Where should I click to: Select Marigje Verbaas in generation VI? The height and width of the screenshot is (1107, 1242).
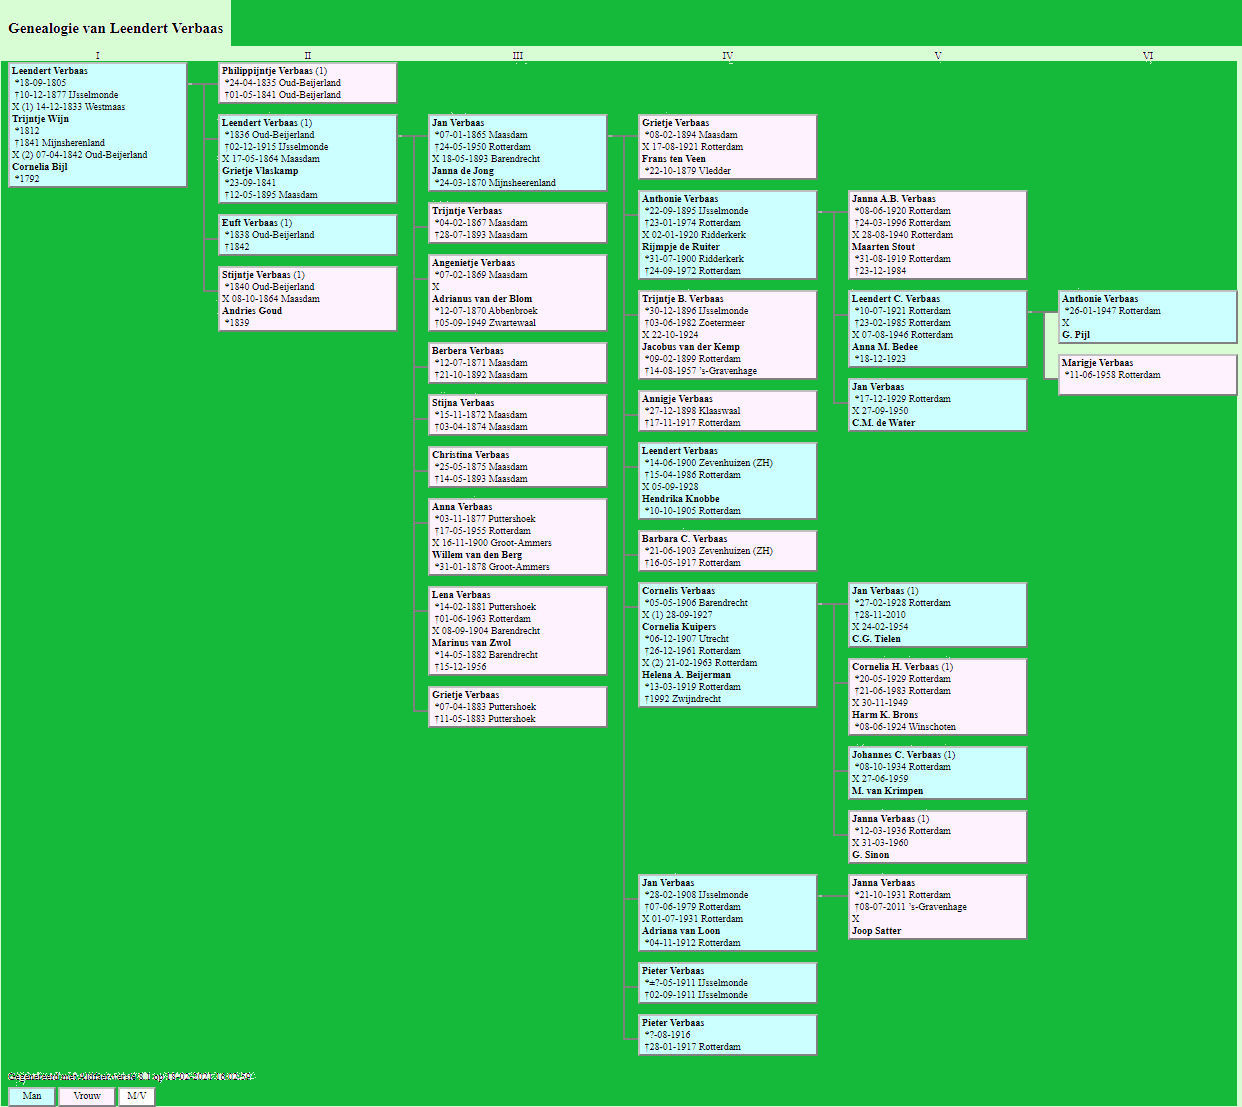point(1147,375)
